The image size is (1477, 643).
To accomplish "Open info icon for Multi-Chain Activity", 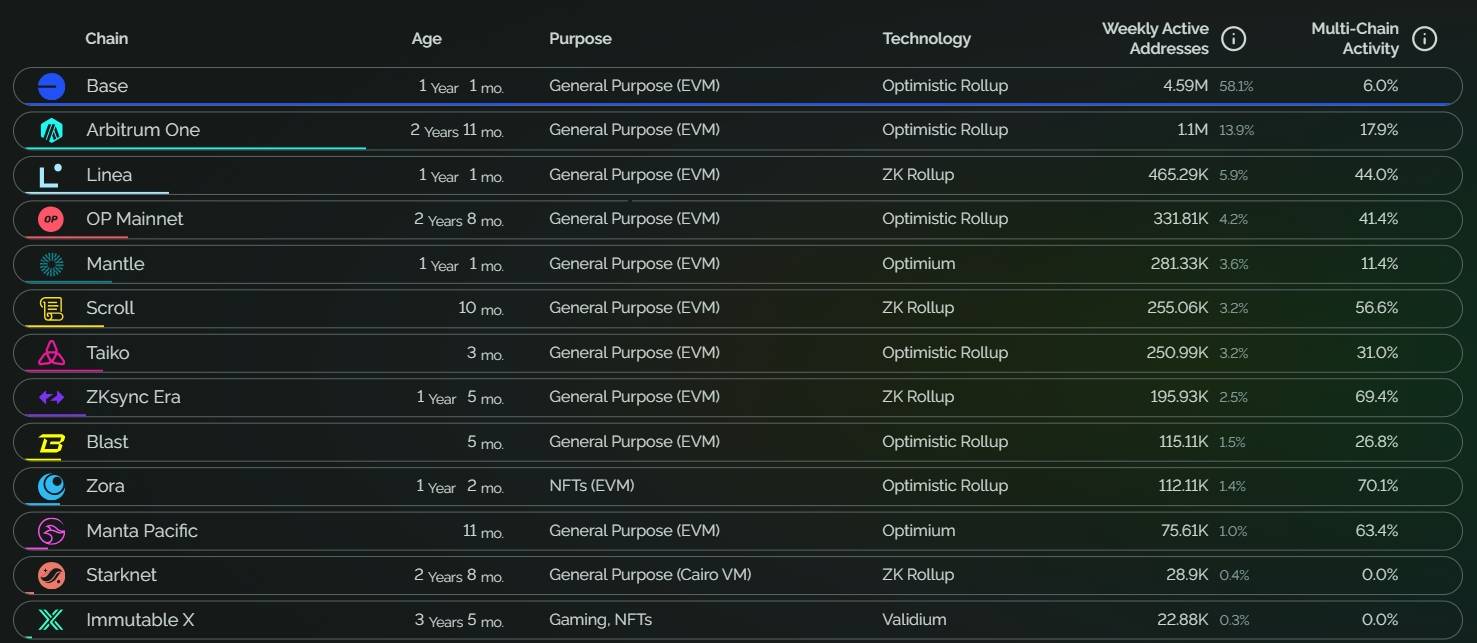I will (x=1424, y=39).
